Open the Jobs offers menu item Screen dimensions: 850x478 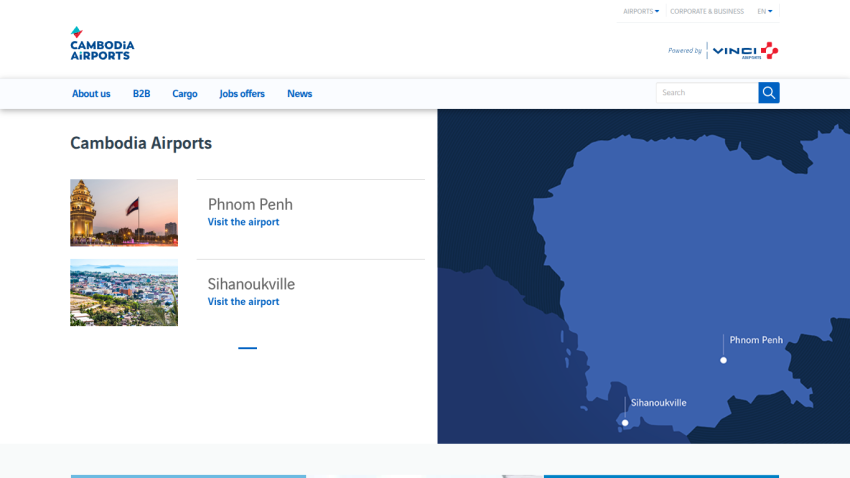coord(242,94)
